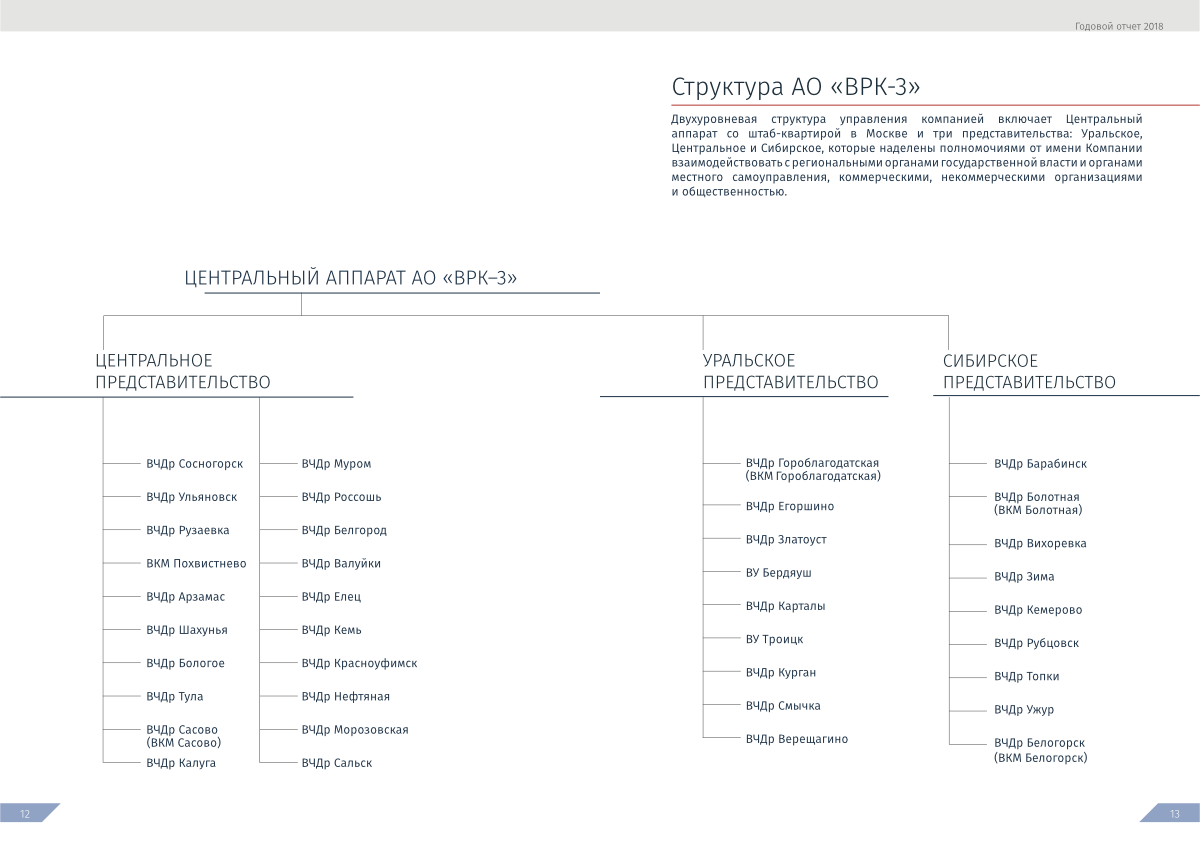Image resolution: width=1200 pixels, height=848 pixels.
Task: Select the 'ВЧДр Гороблагодатская' item
Action: click(812, 463)
